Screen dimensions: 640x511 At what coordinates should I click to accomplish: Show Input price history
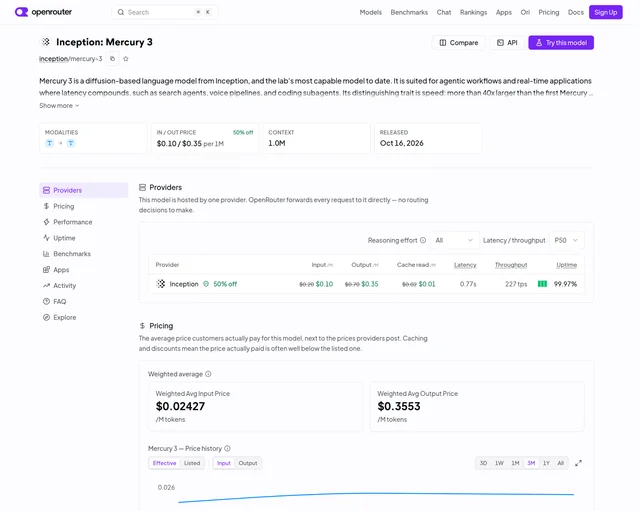[224, 463]
